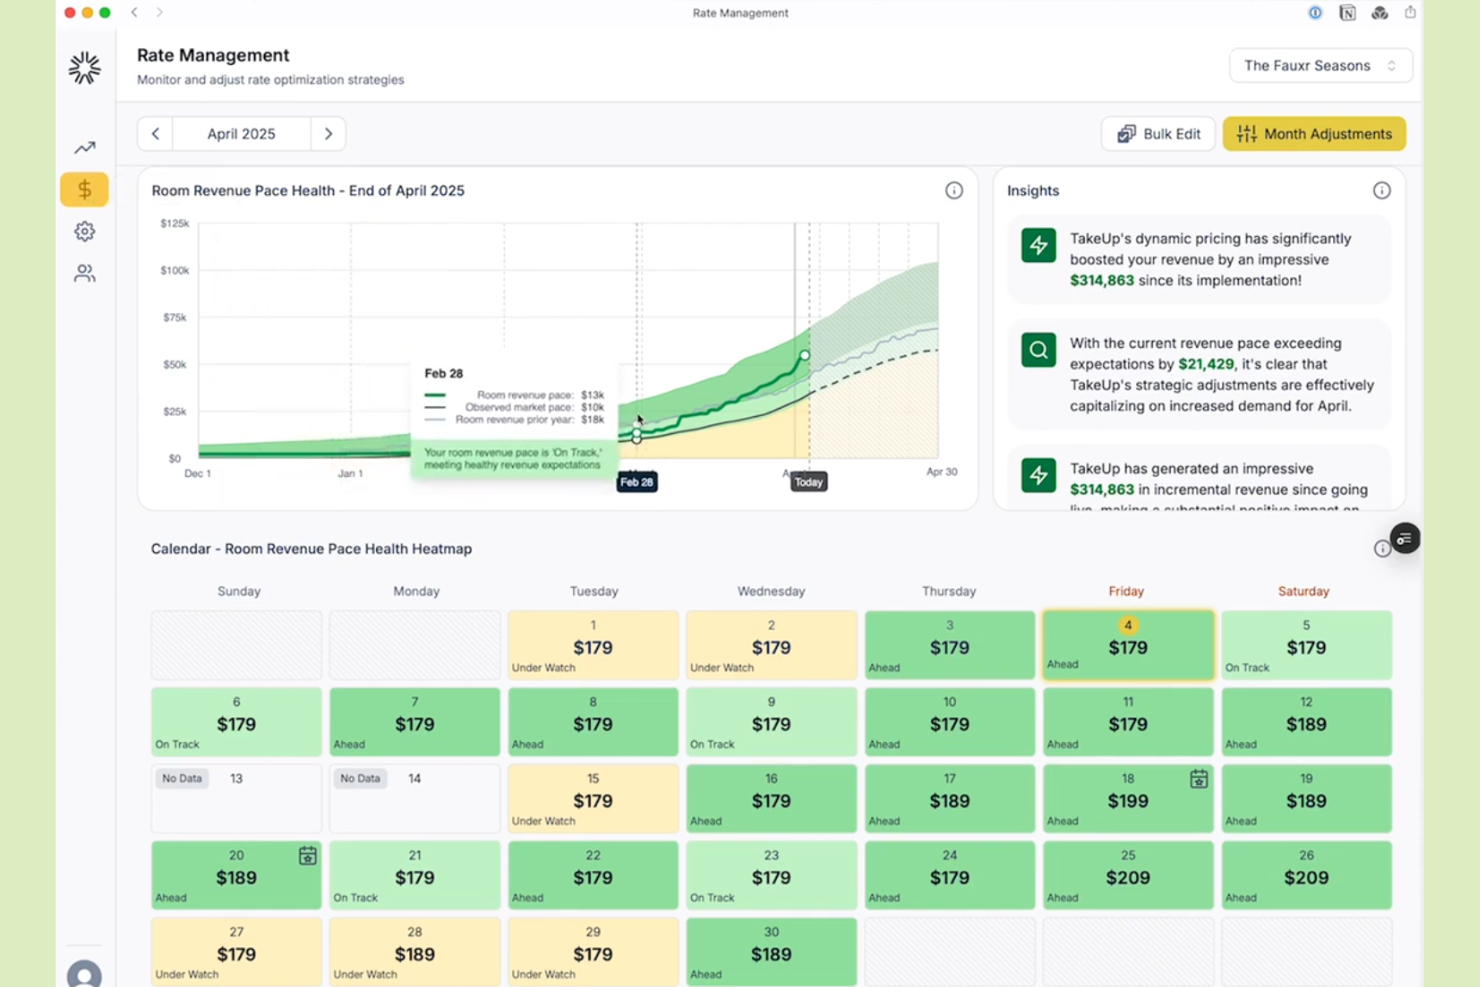Go to the previous month with the left chevron
Screen dimensions: 1480x987
(155, 133)
